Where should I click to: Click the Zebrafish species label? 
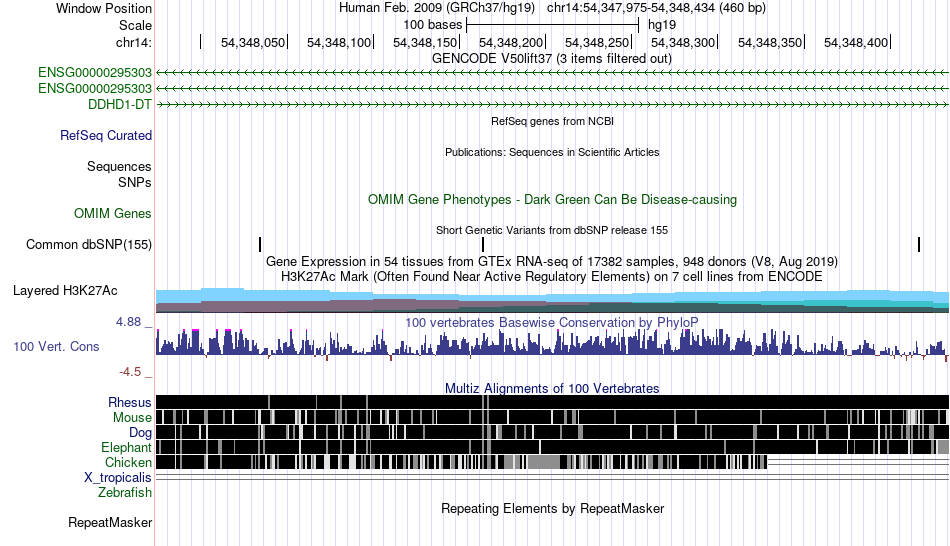coord(125,493)
